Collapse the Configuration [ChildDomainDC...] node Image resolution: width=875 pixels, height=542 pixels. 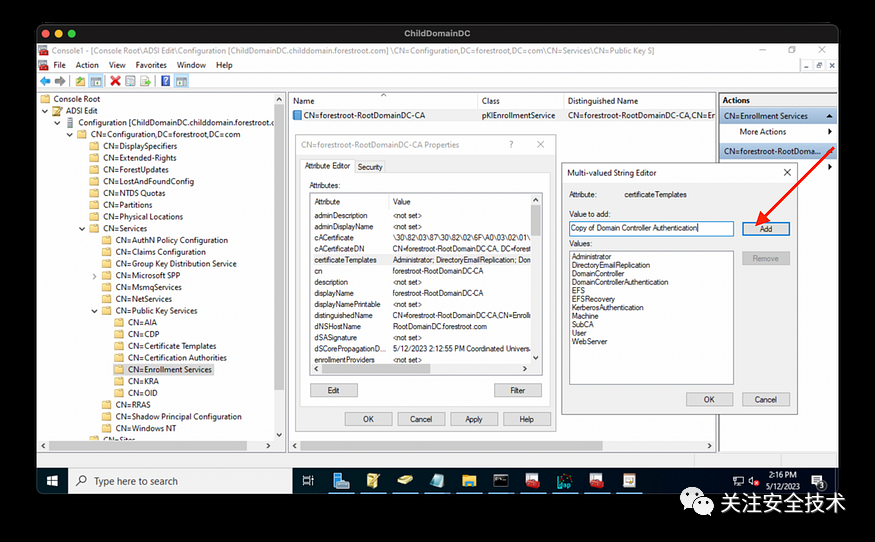[x=57, y=123]
